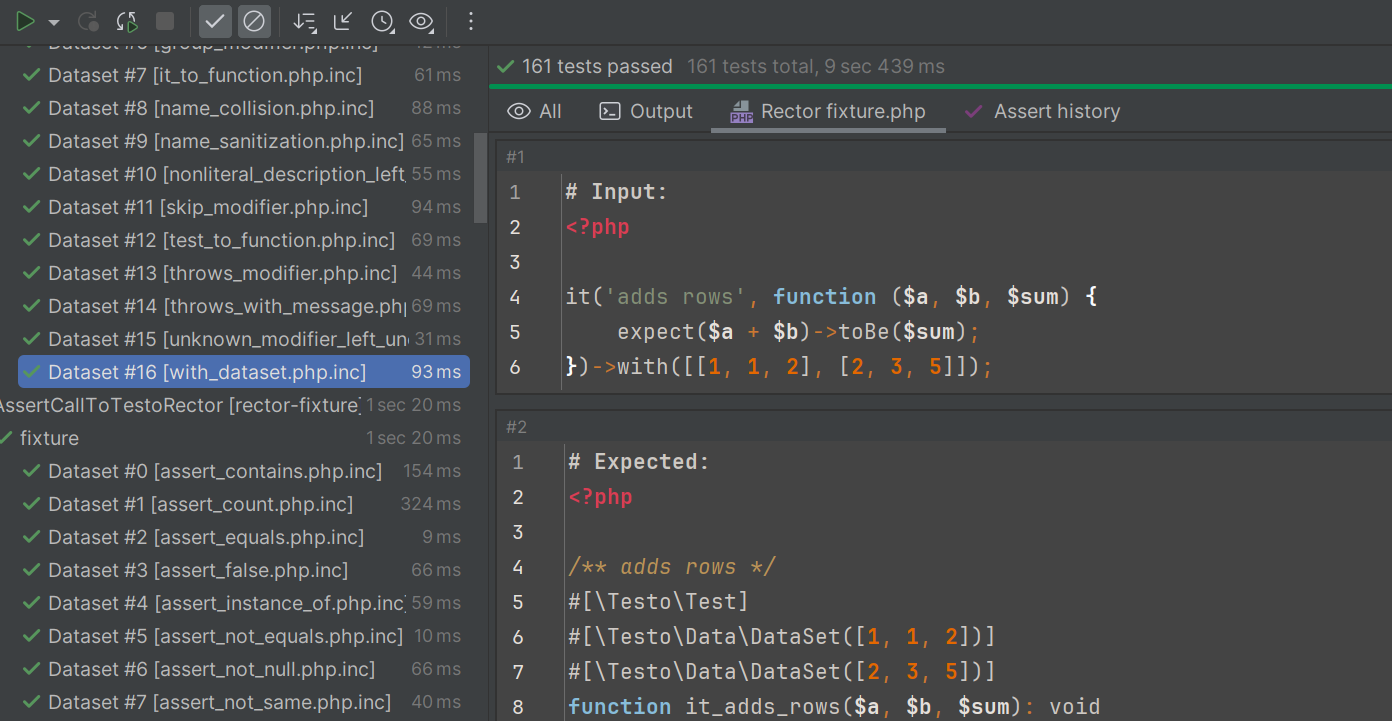Open the more actions vertical dots menu
This screenshot has height=721, width=1392.
tap(472, 21)
